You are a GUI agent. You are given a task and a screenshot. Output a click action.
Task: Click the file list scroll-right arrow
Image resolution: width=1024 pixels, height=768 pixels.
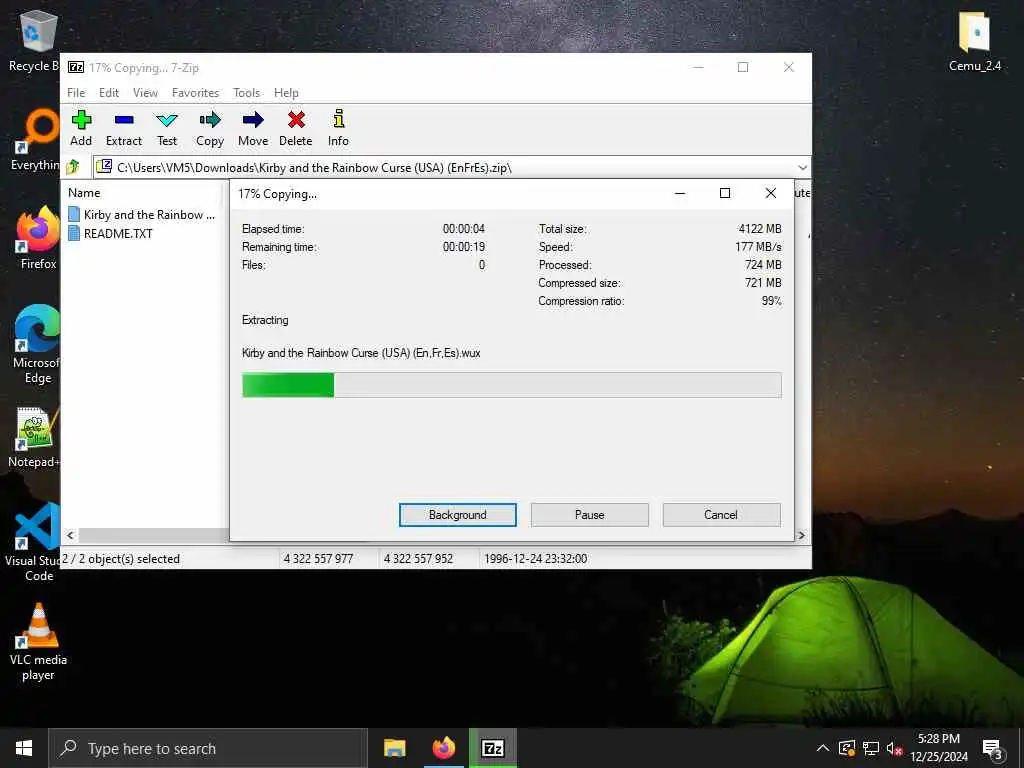coord(801,536)
